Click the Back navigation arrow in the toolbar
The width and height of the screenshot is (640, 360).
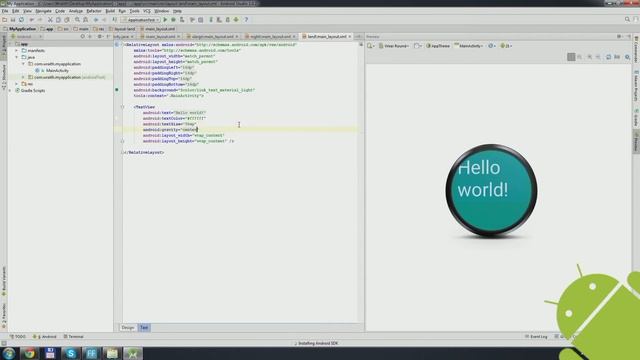[x=96, y=20]
